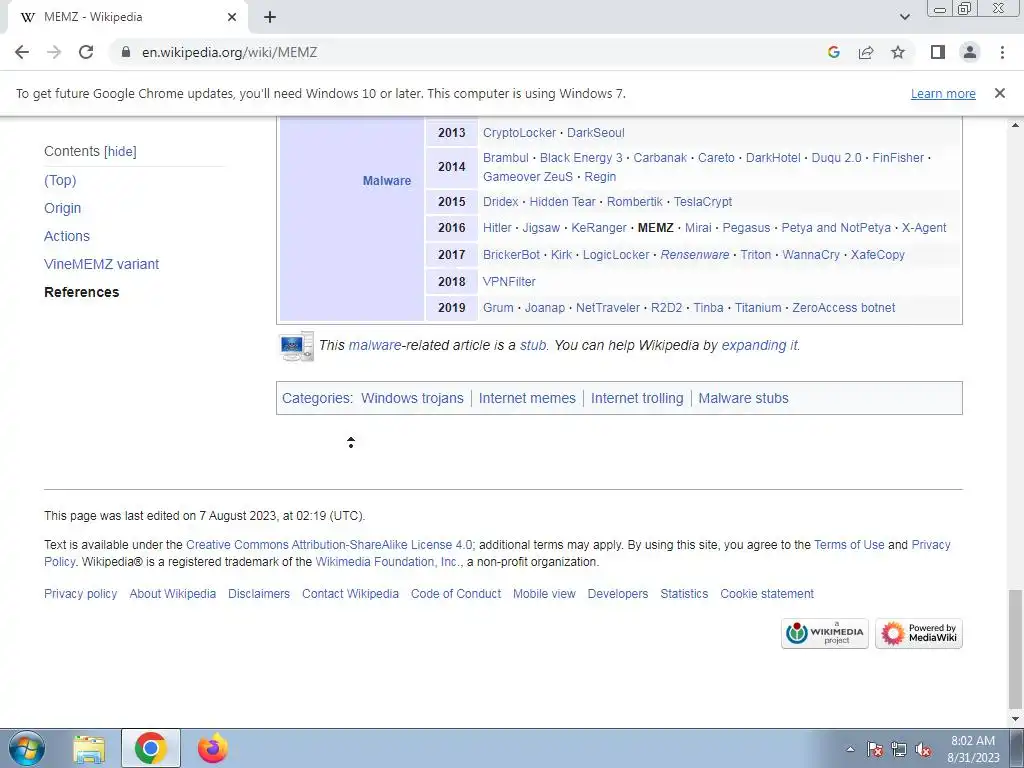Open ZeroAccess botnet link
This screenshot has width=1024, height=768.
844,308
